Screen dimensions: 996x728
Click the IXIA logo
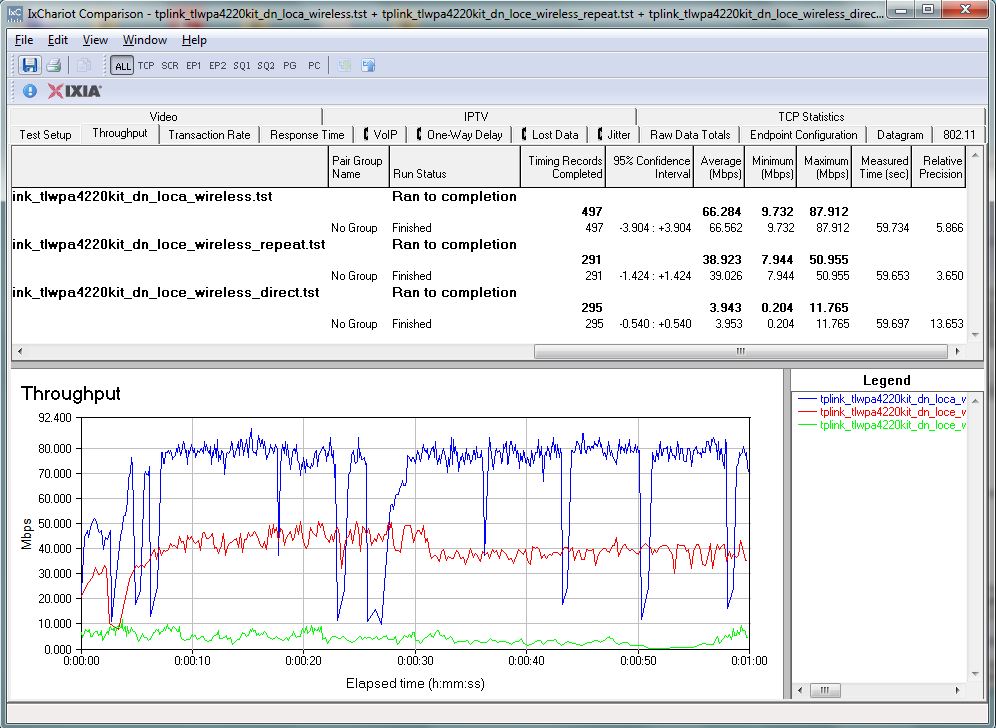pyautogui.click(x=74, y=91)
